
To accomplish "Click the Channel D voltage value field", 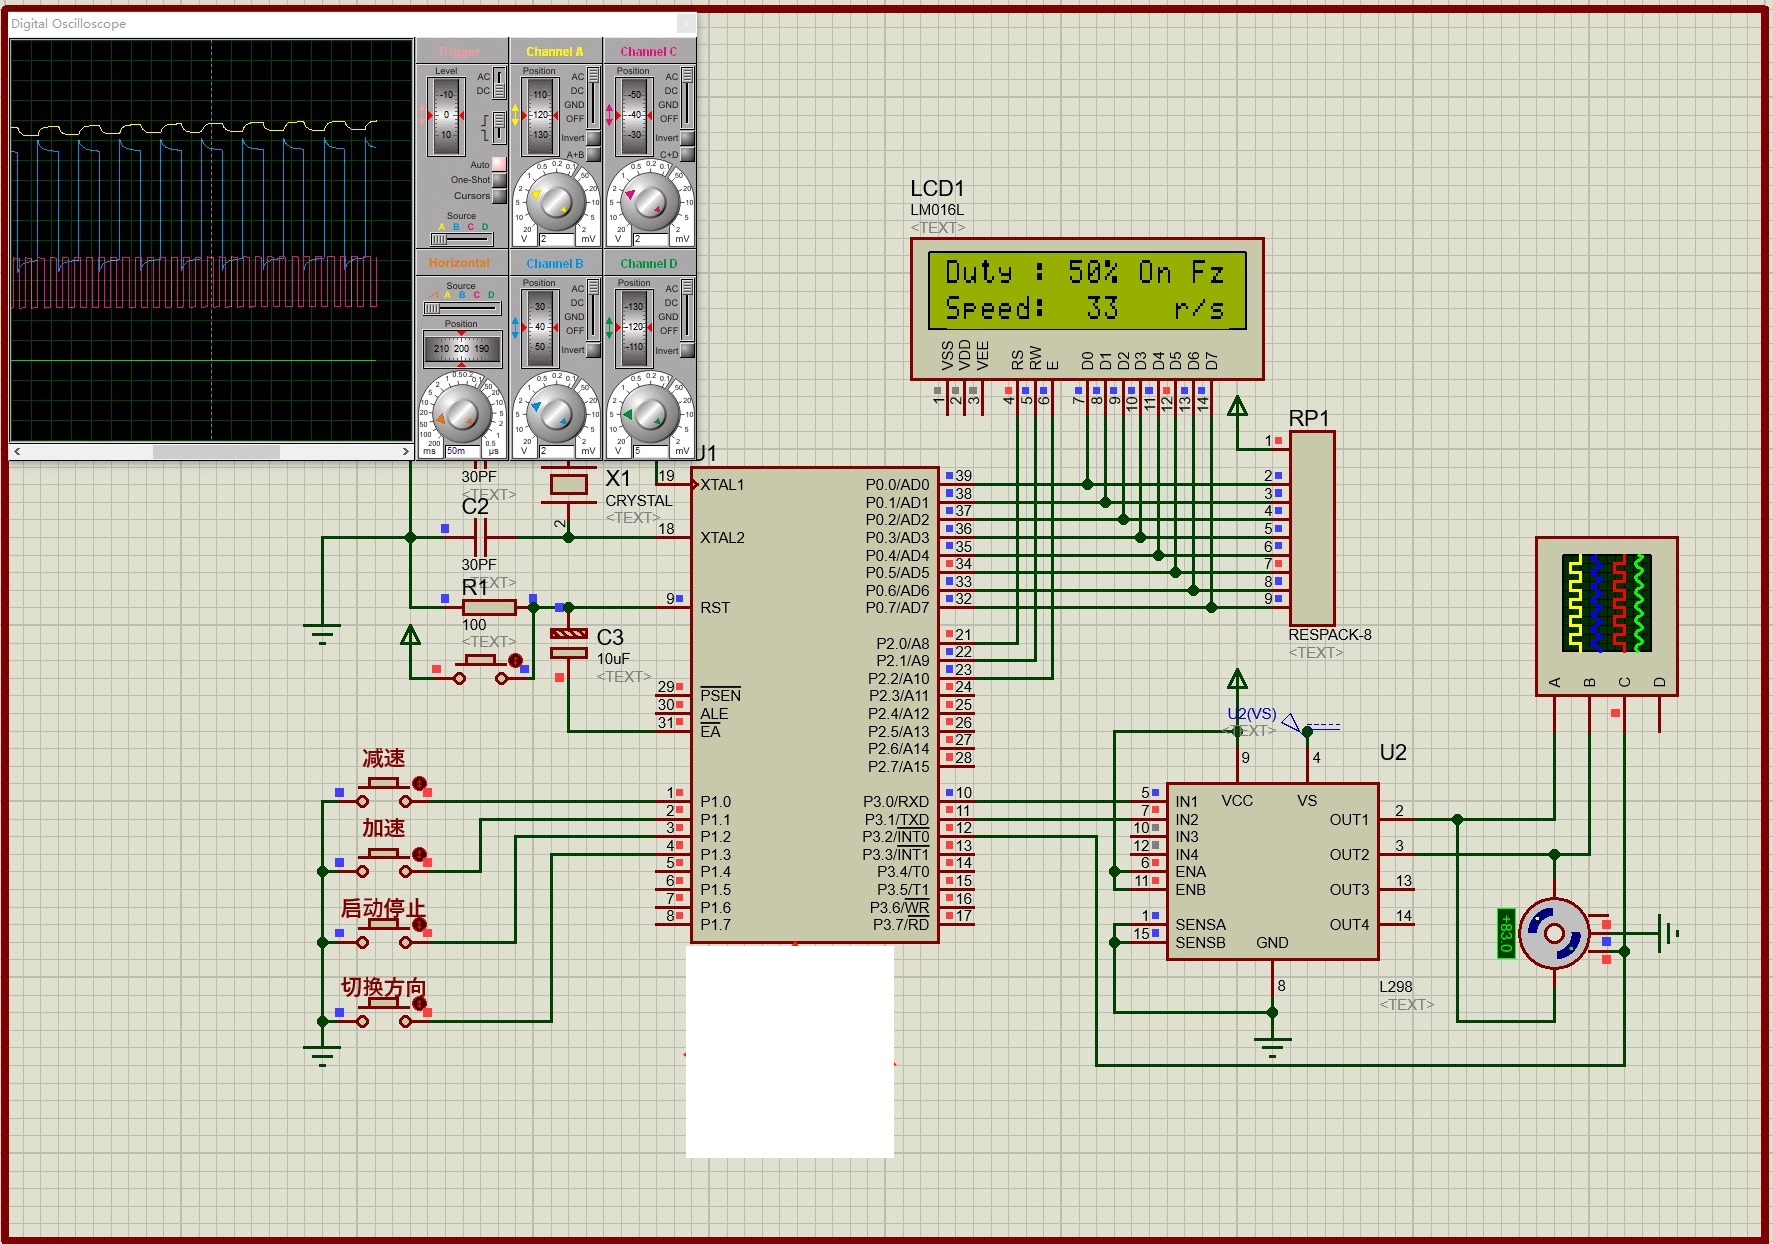I will click(x=652, y=451).
